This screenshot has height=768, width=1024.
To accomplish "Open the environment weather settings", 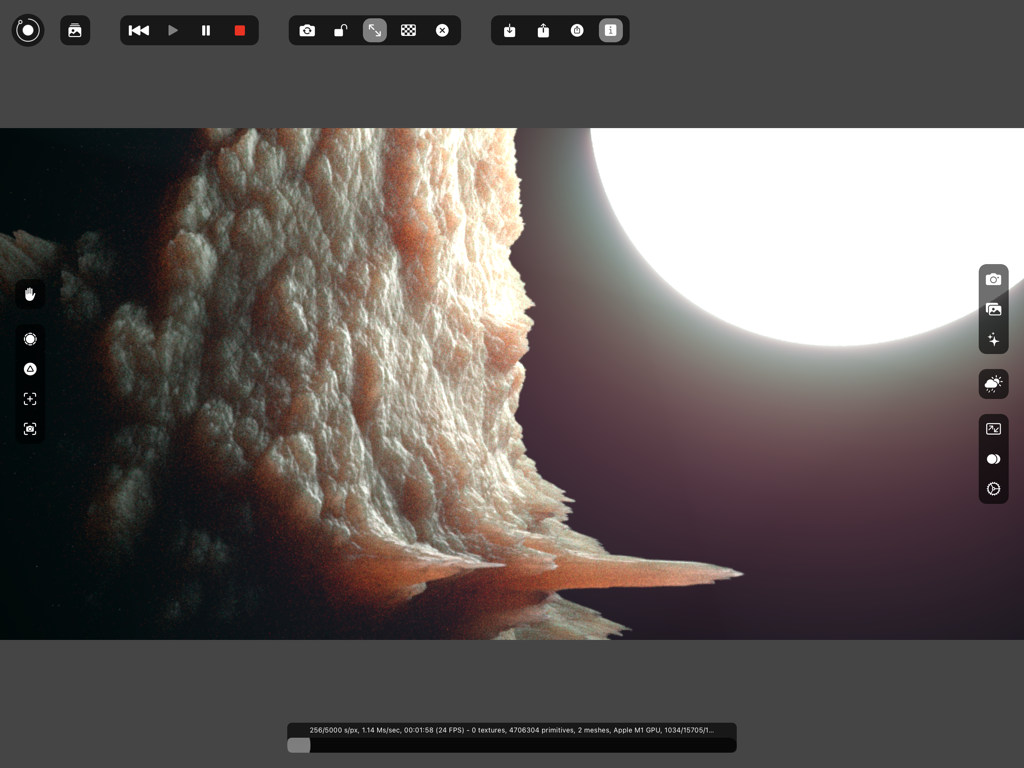I will 993,384.
